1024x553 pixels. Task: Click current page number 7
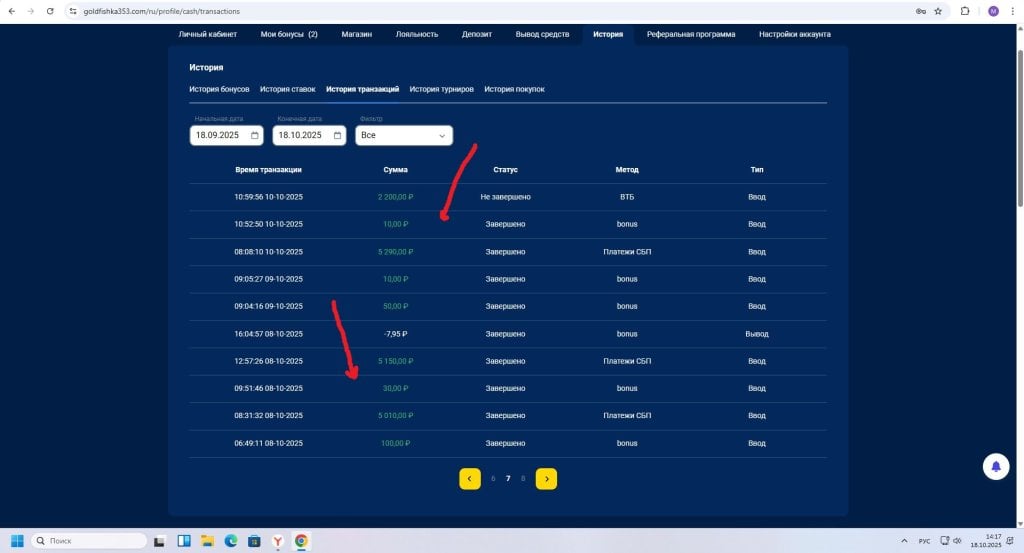[x=508, y=479]
